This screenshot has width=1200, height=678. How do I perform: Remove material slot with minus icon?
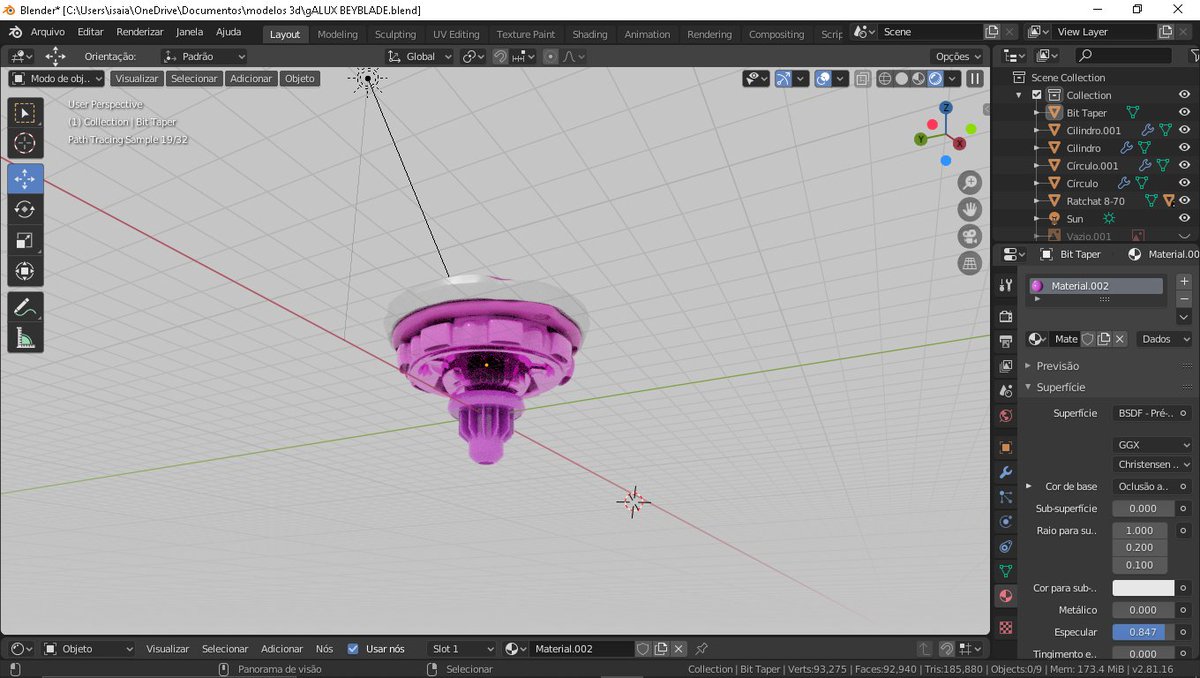click(1184, 298)
